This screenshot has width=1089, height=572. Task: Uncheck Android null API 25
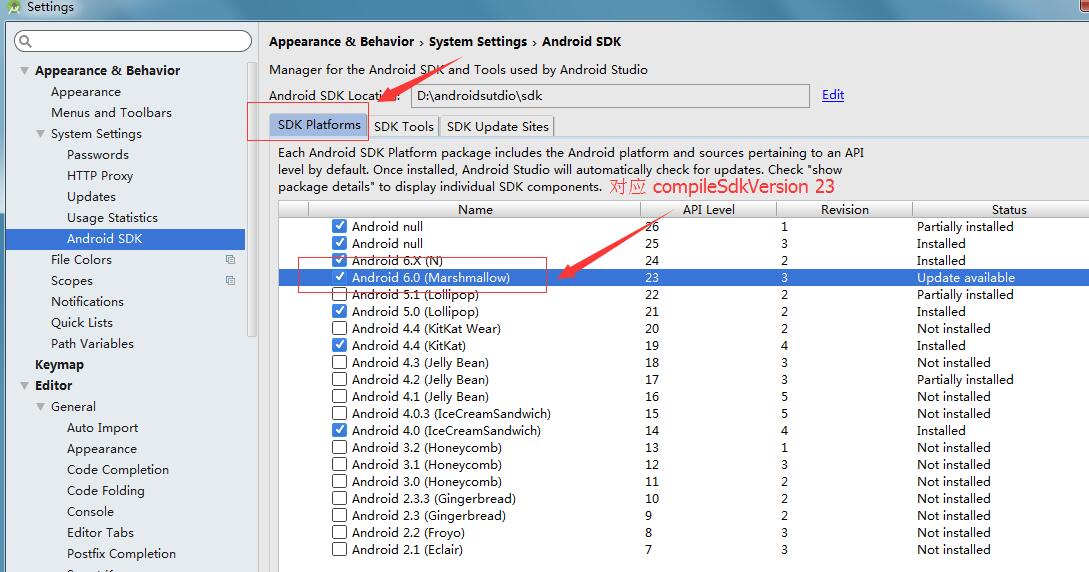339,243
